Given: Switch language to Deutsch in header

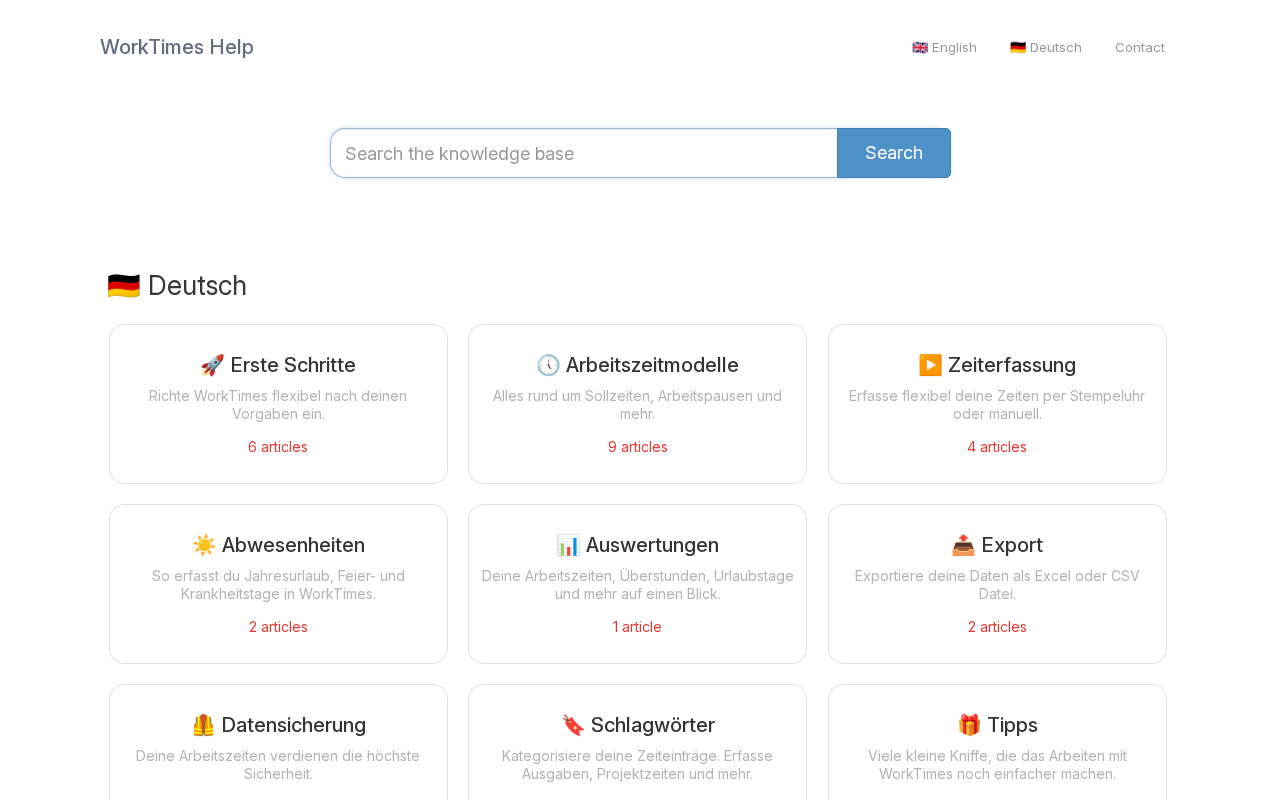Looking at the screenshot, I should click(1045, 47).
